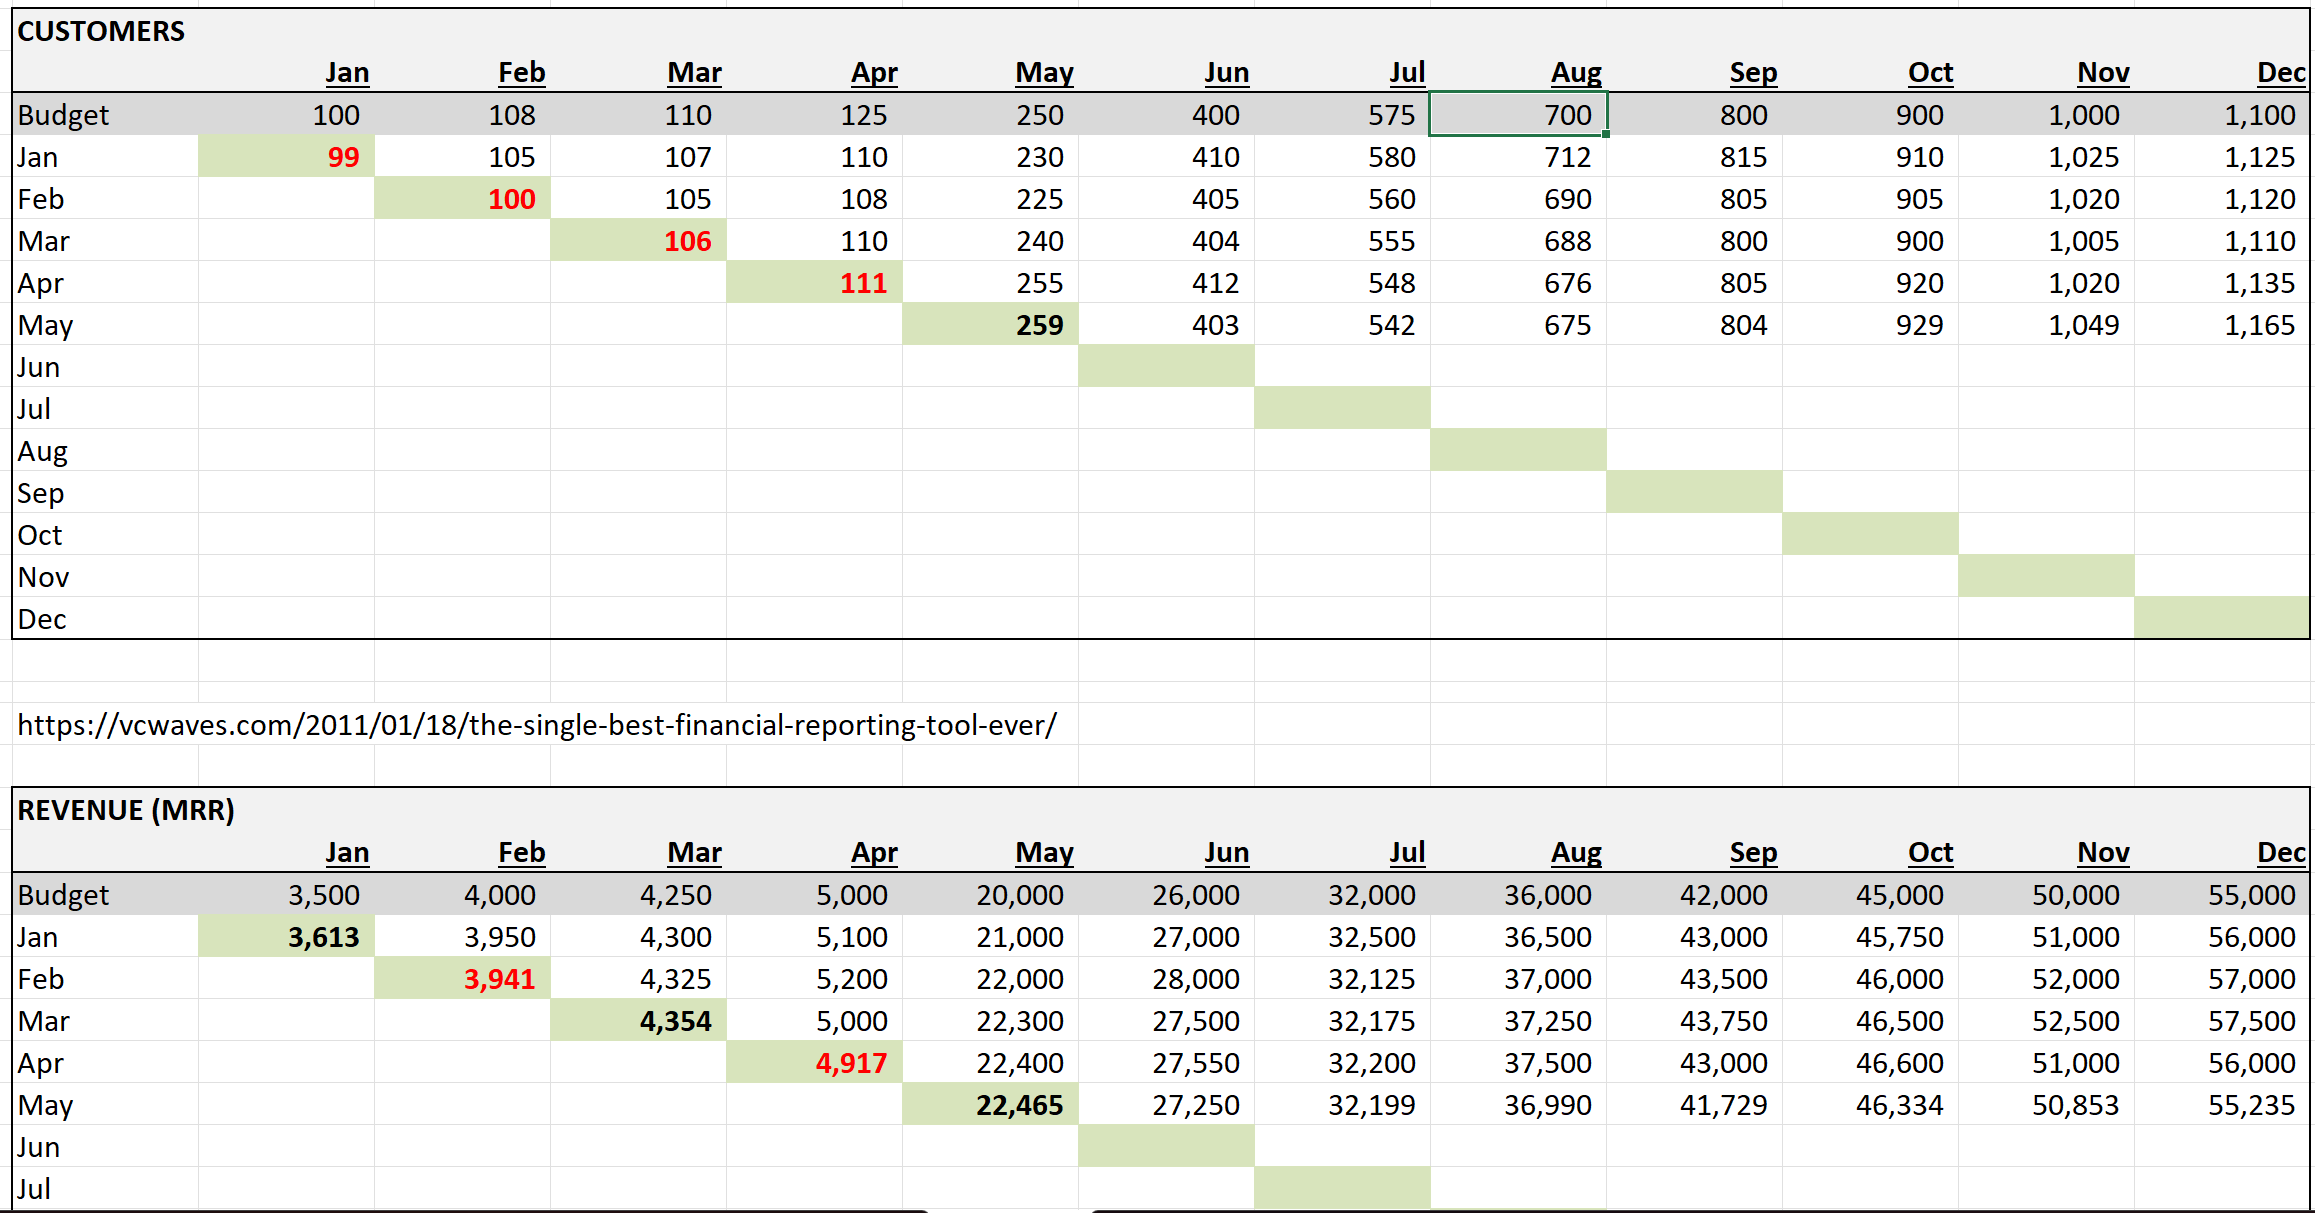Select the Budget row label in Revenue table

coord(63,895)
